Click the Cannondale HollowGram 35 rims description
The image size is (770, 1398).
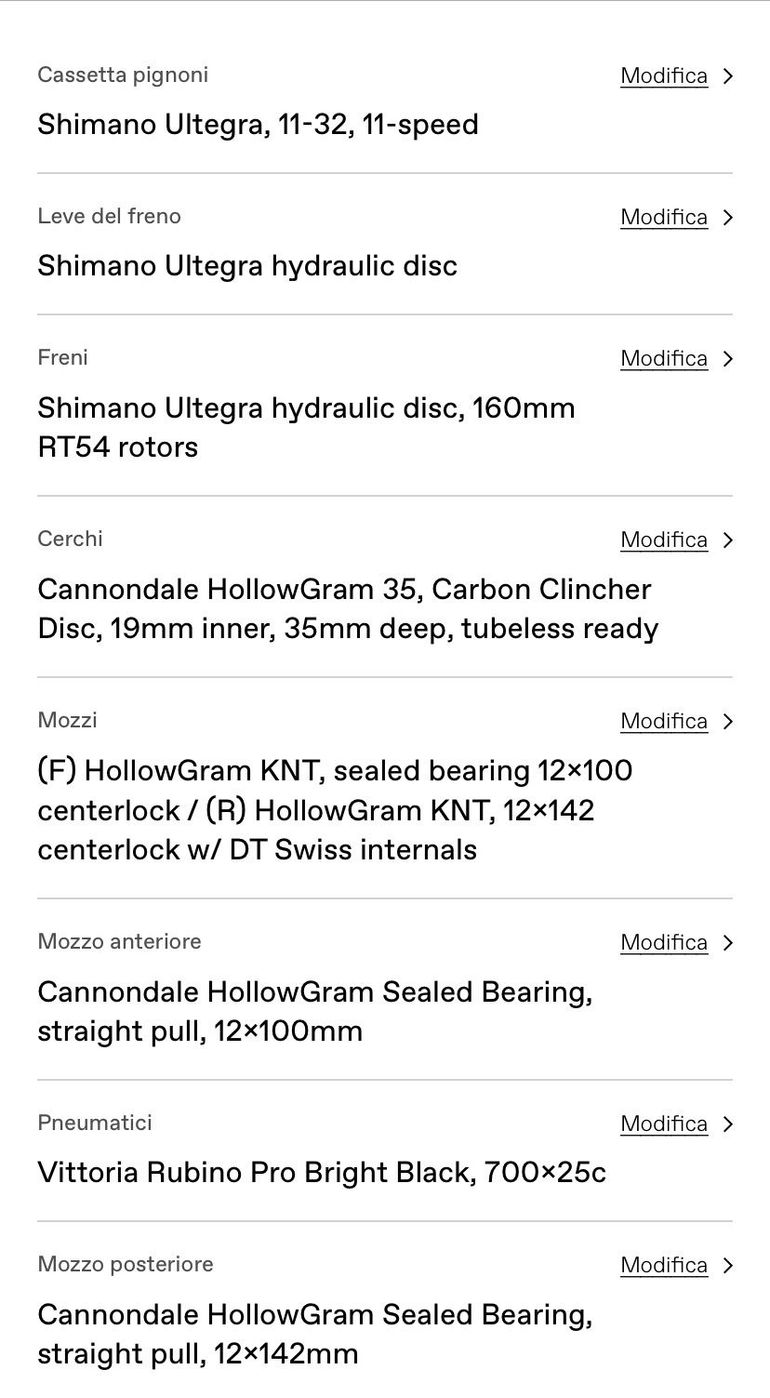pos(347,609)
